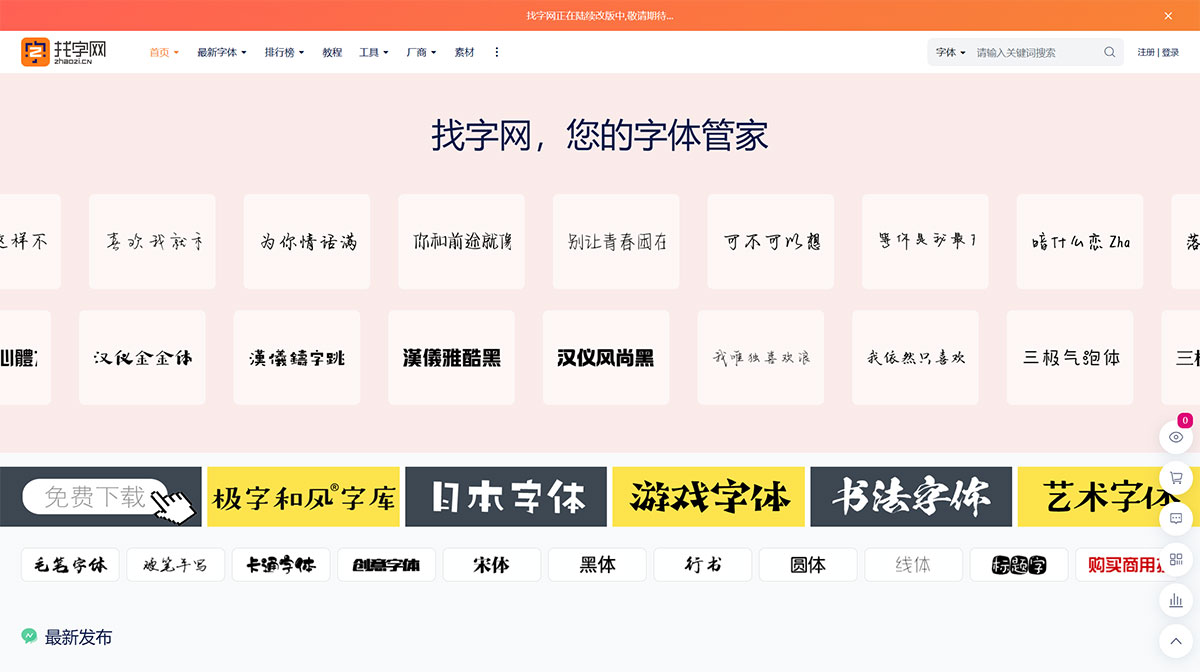
Task: Select the 黑体 category tag
Action: click(x=596, y=565)
